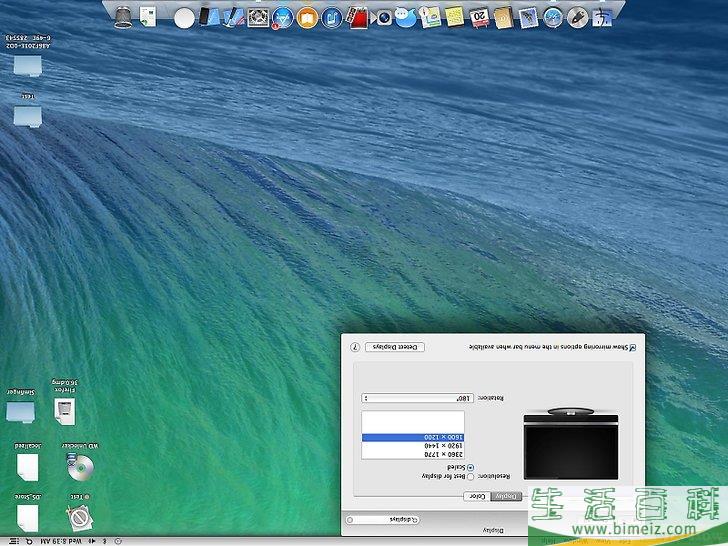Click the white round icon in Dock
This screenshot has width=728, height=546.
coord(184,19)
